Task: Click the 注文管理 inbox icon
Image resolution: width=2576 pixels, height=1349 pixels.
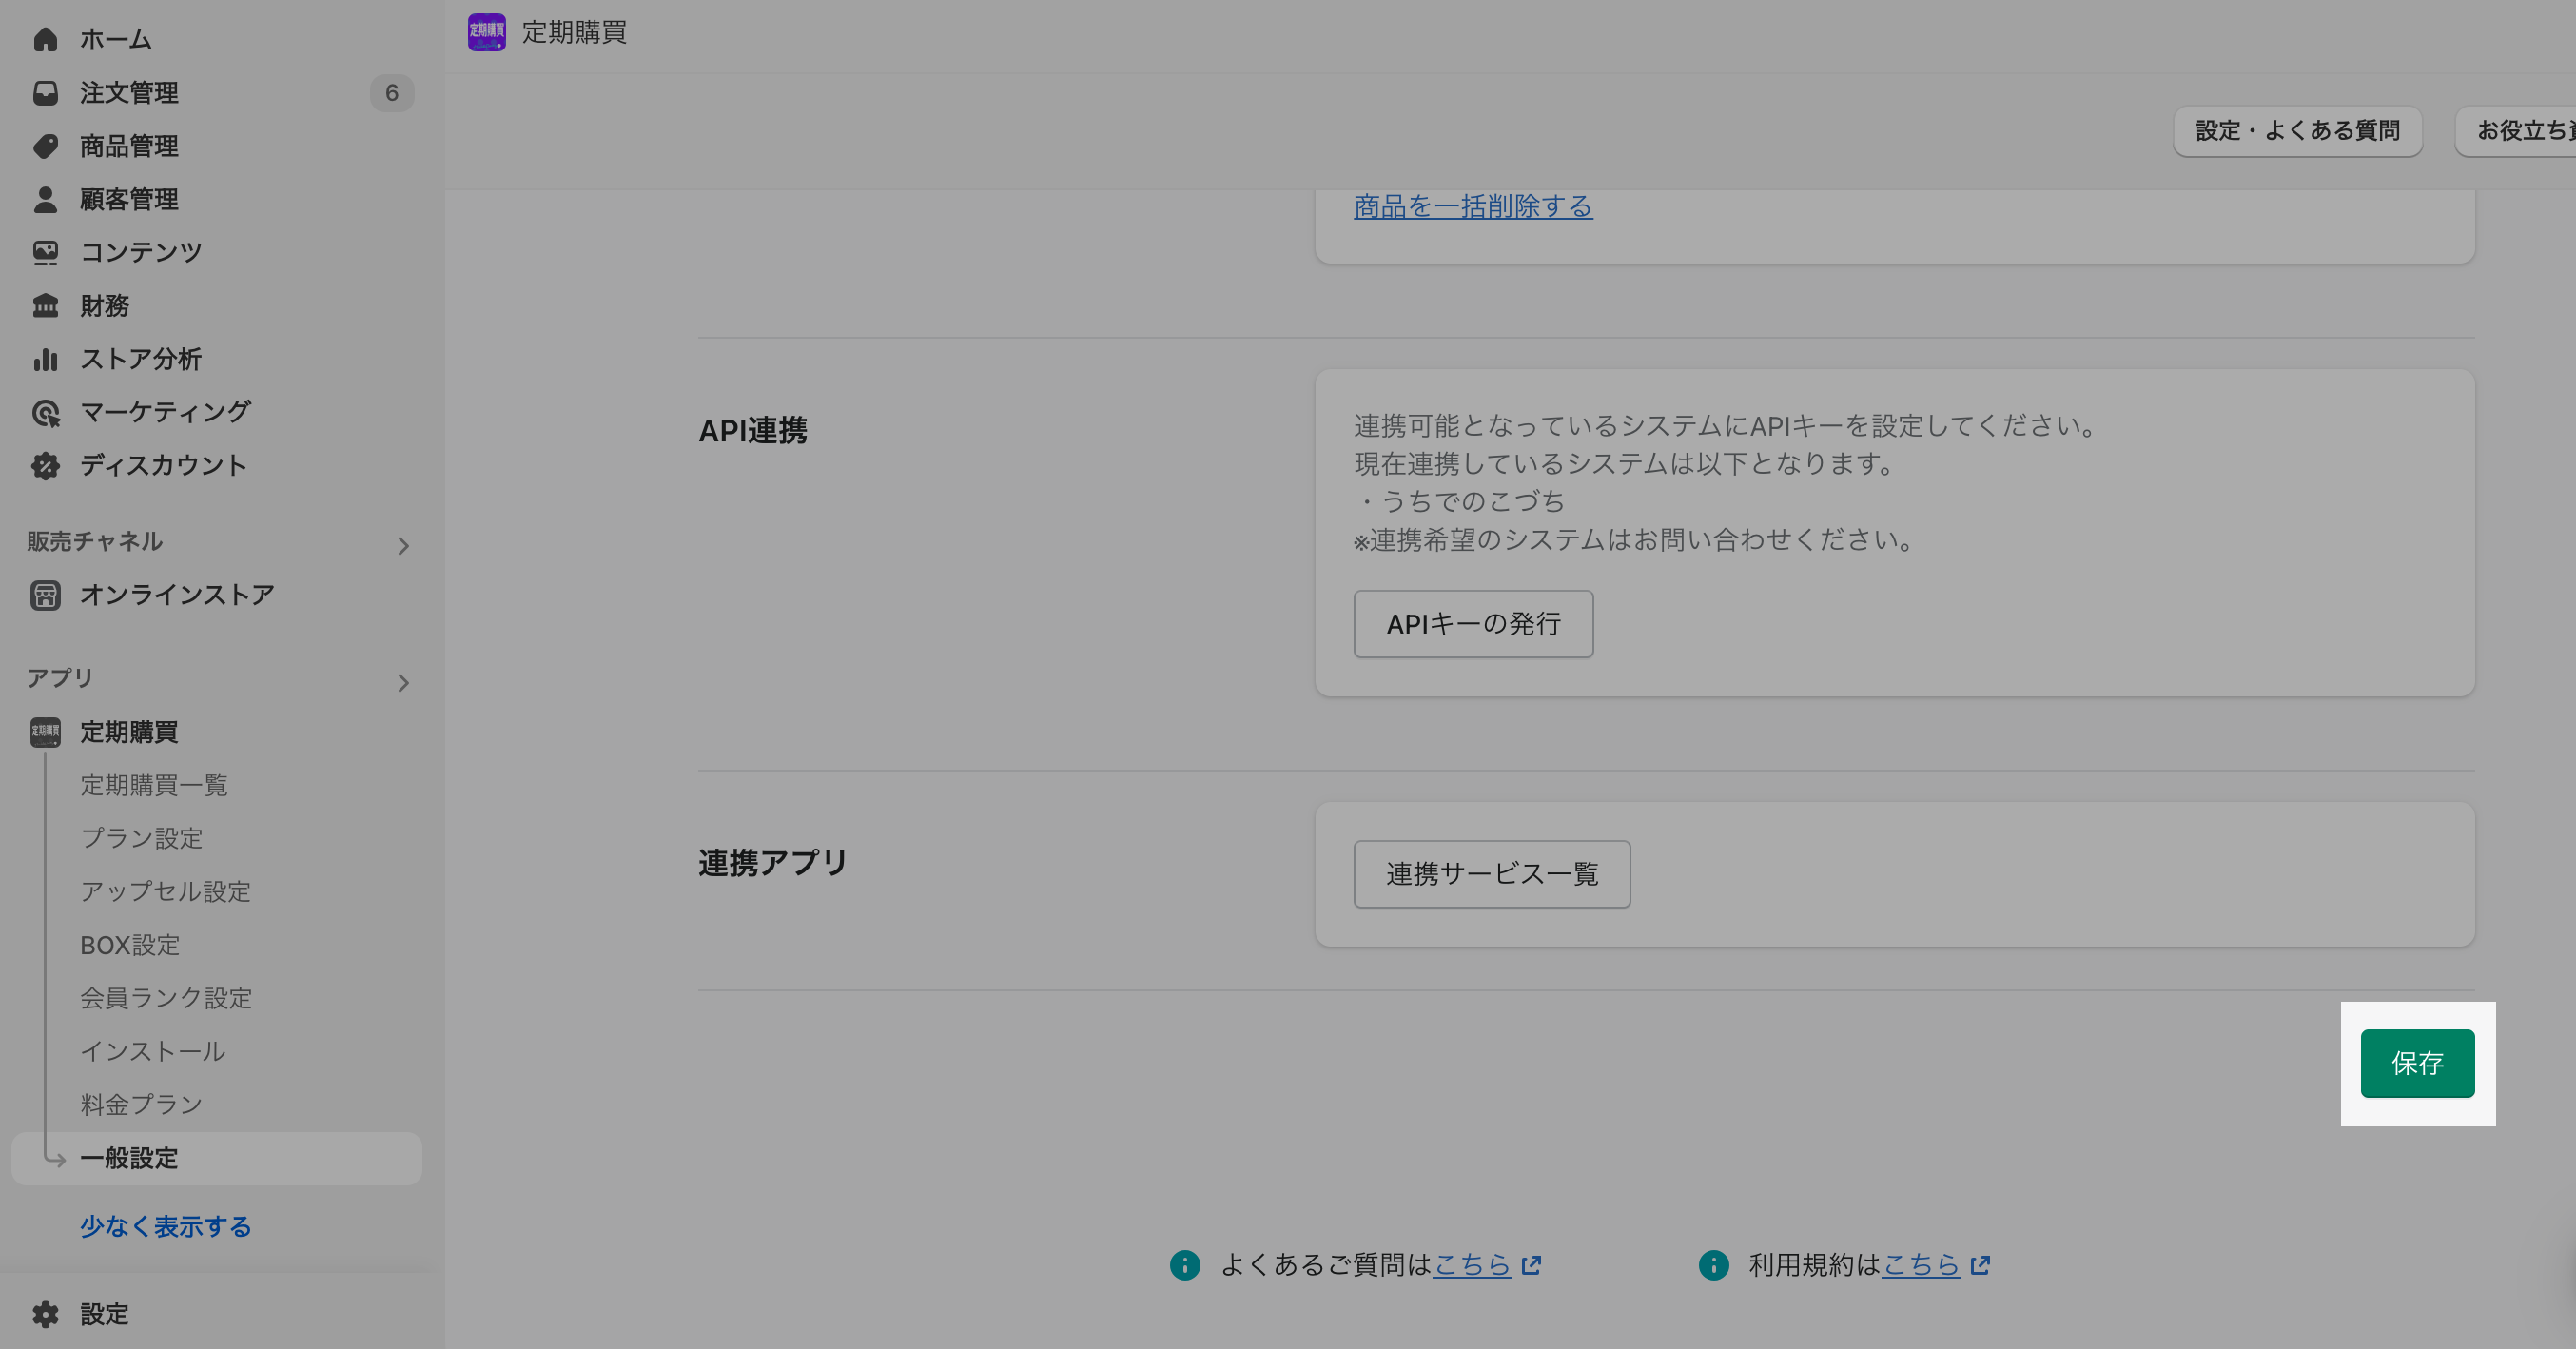Action: (x=45, y=93)
